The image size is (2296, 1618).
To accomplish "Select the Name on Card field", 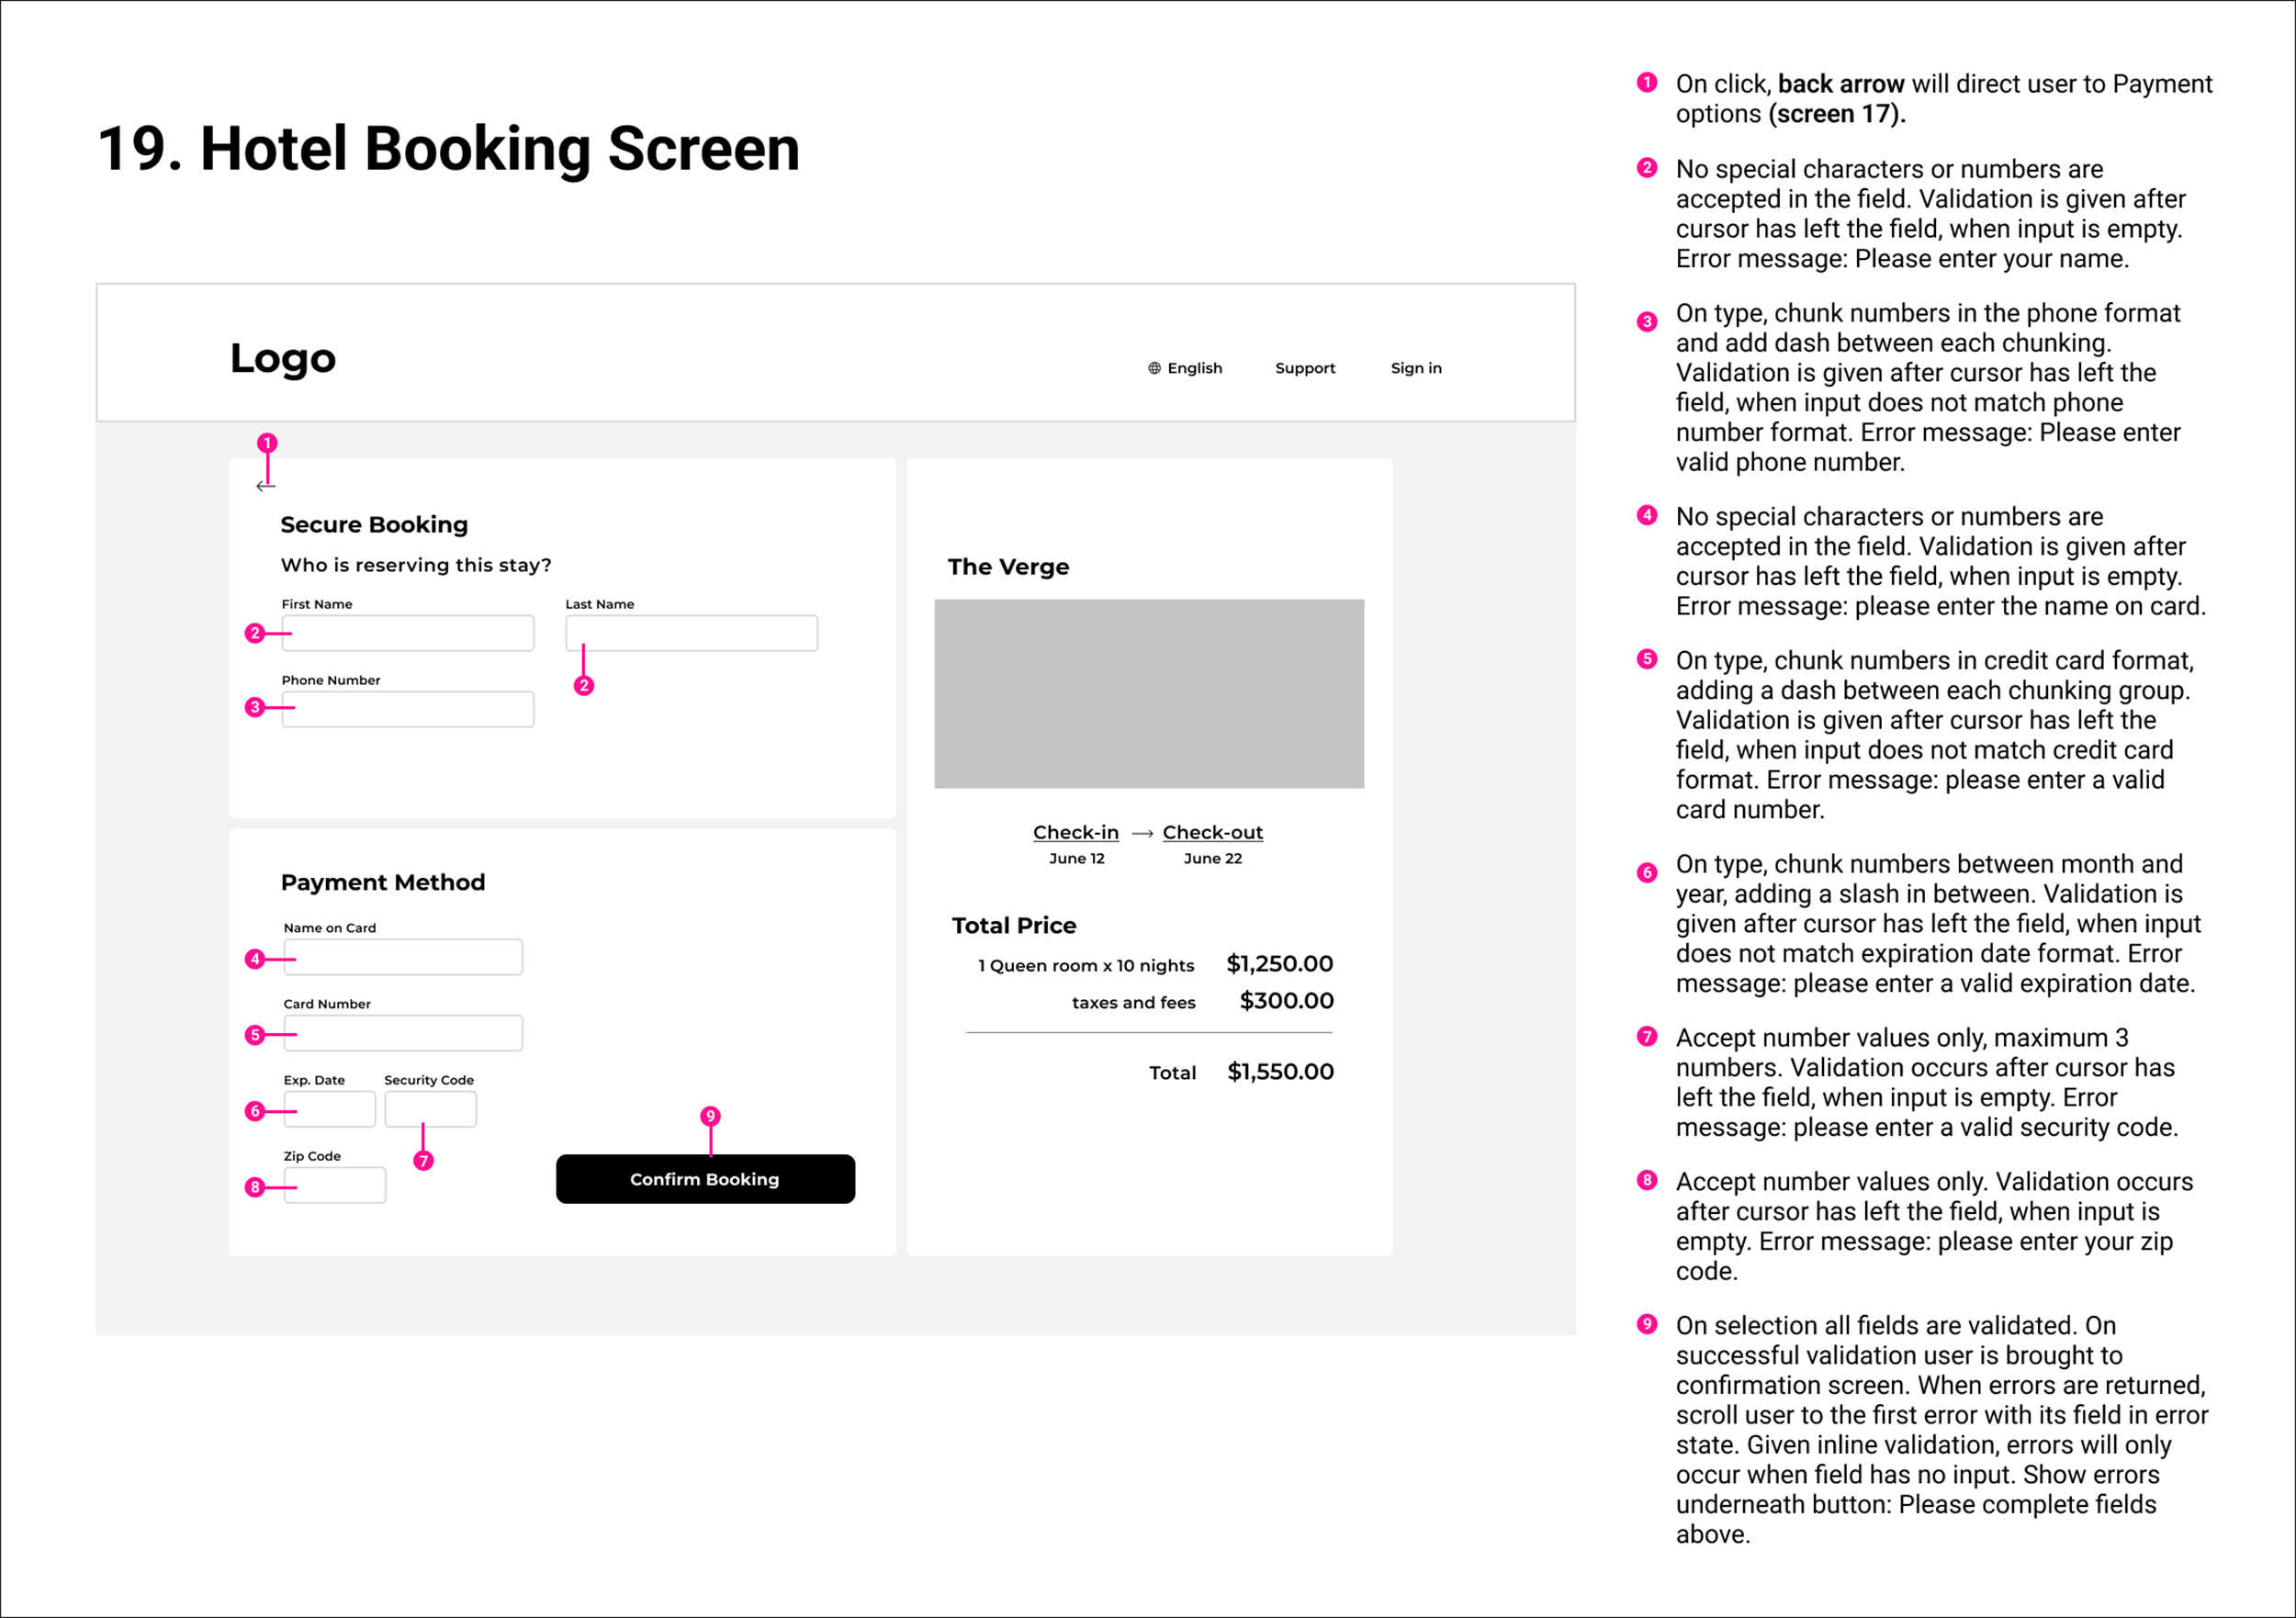I will click(x=405, y=957).
